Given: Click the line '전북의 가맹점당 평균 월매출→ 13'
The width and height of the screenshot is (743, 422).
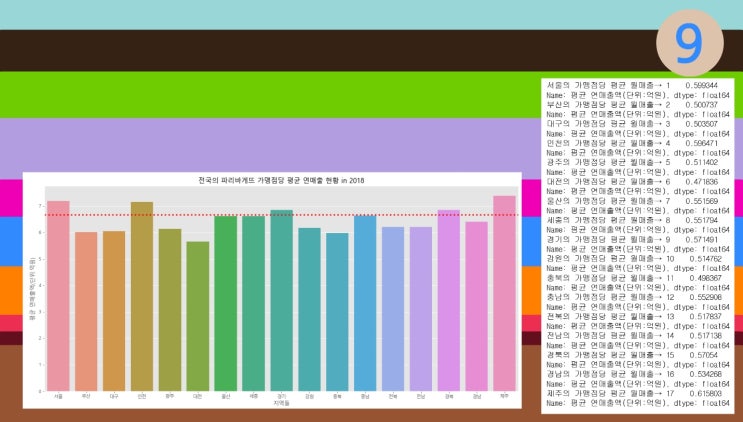Looking at the screenshot, I should pyautogui.click(x=610, y=316).
